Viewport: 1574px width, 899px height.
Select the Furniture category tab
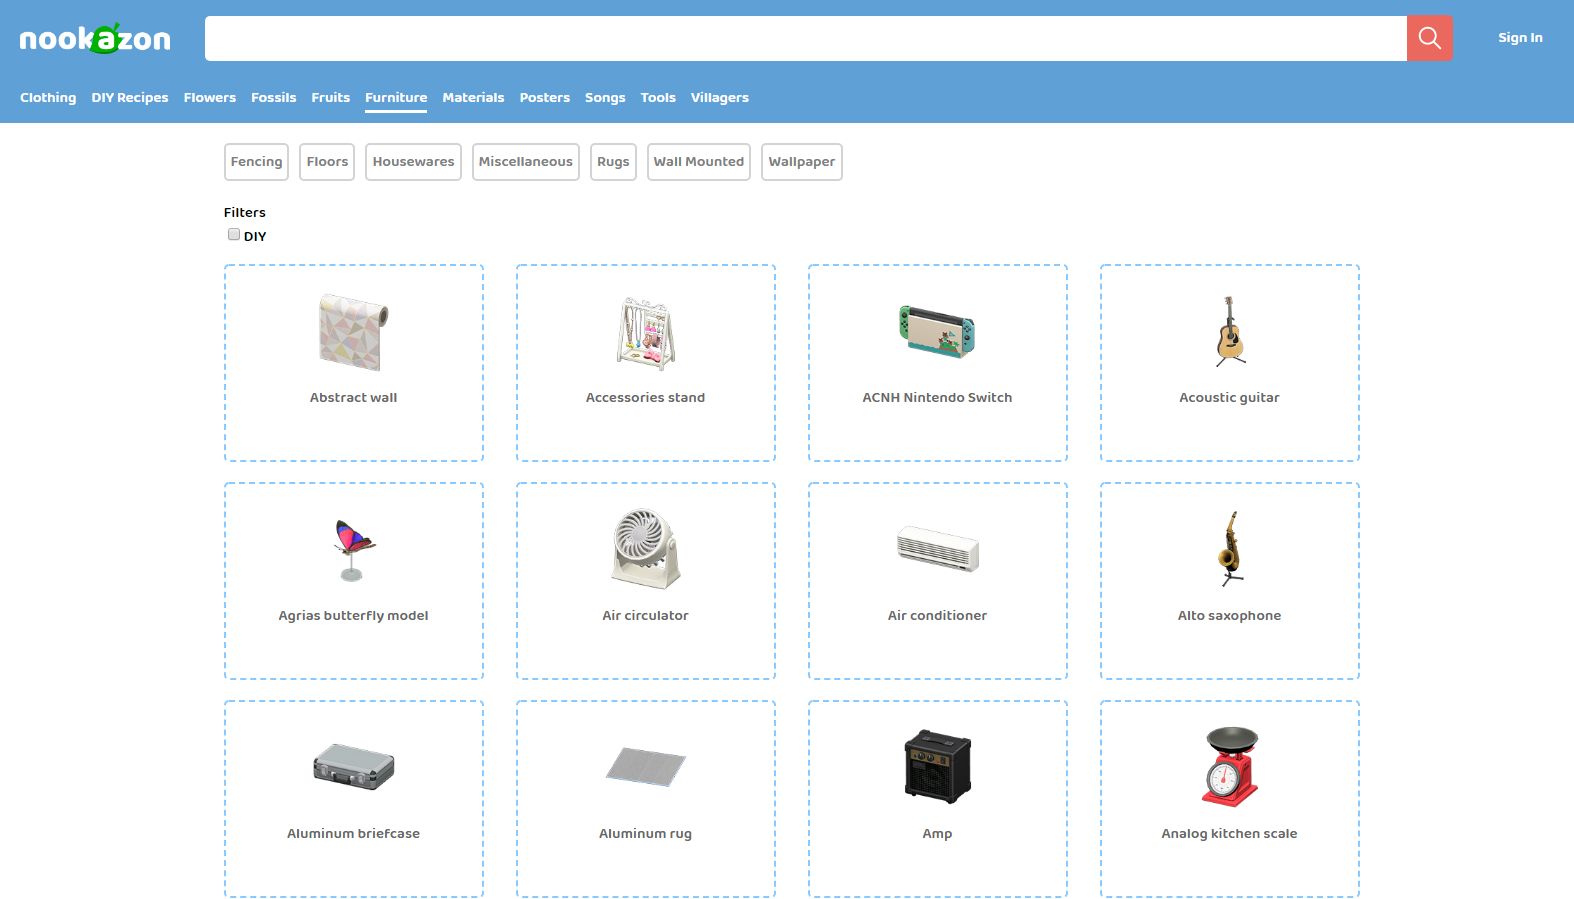pos(396,97)
